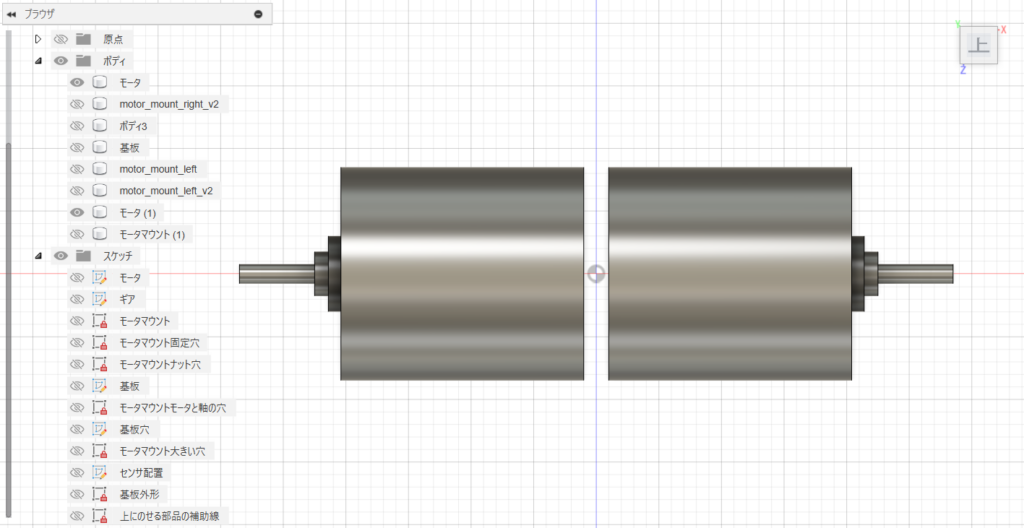The width and height of the screenshot is (1024, 528).
Task: Click the sketch icon of センサ配置
Action: (x=99, y=472)
